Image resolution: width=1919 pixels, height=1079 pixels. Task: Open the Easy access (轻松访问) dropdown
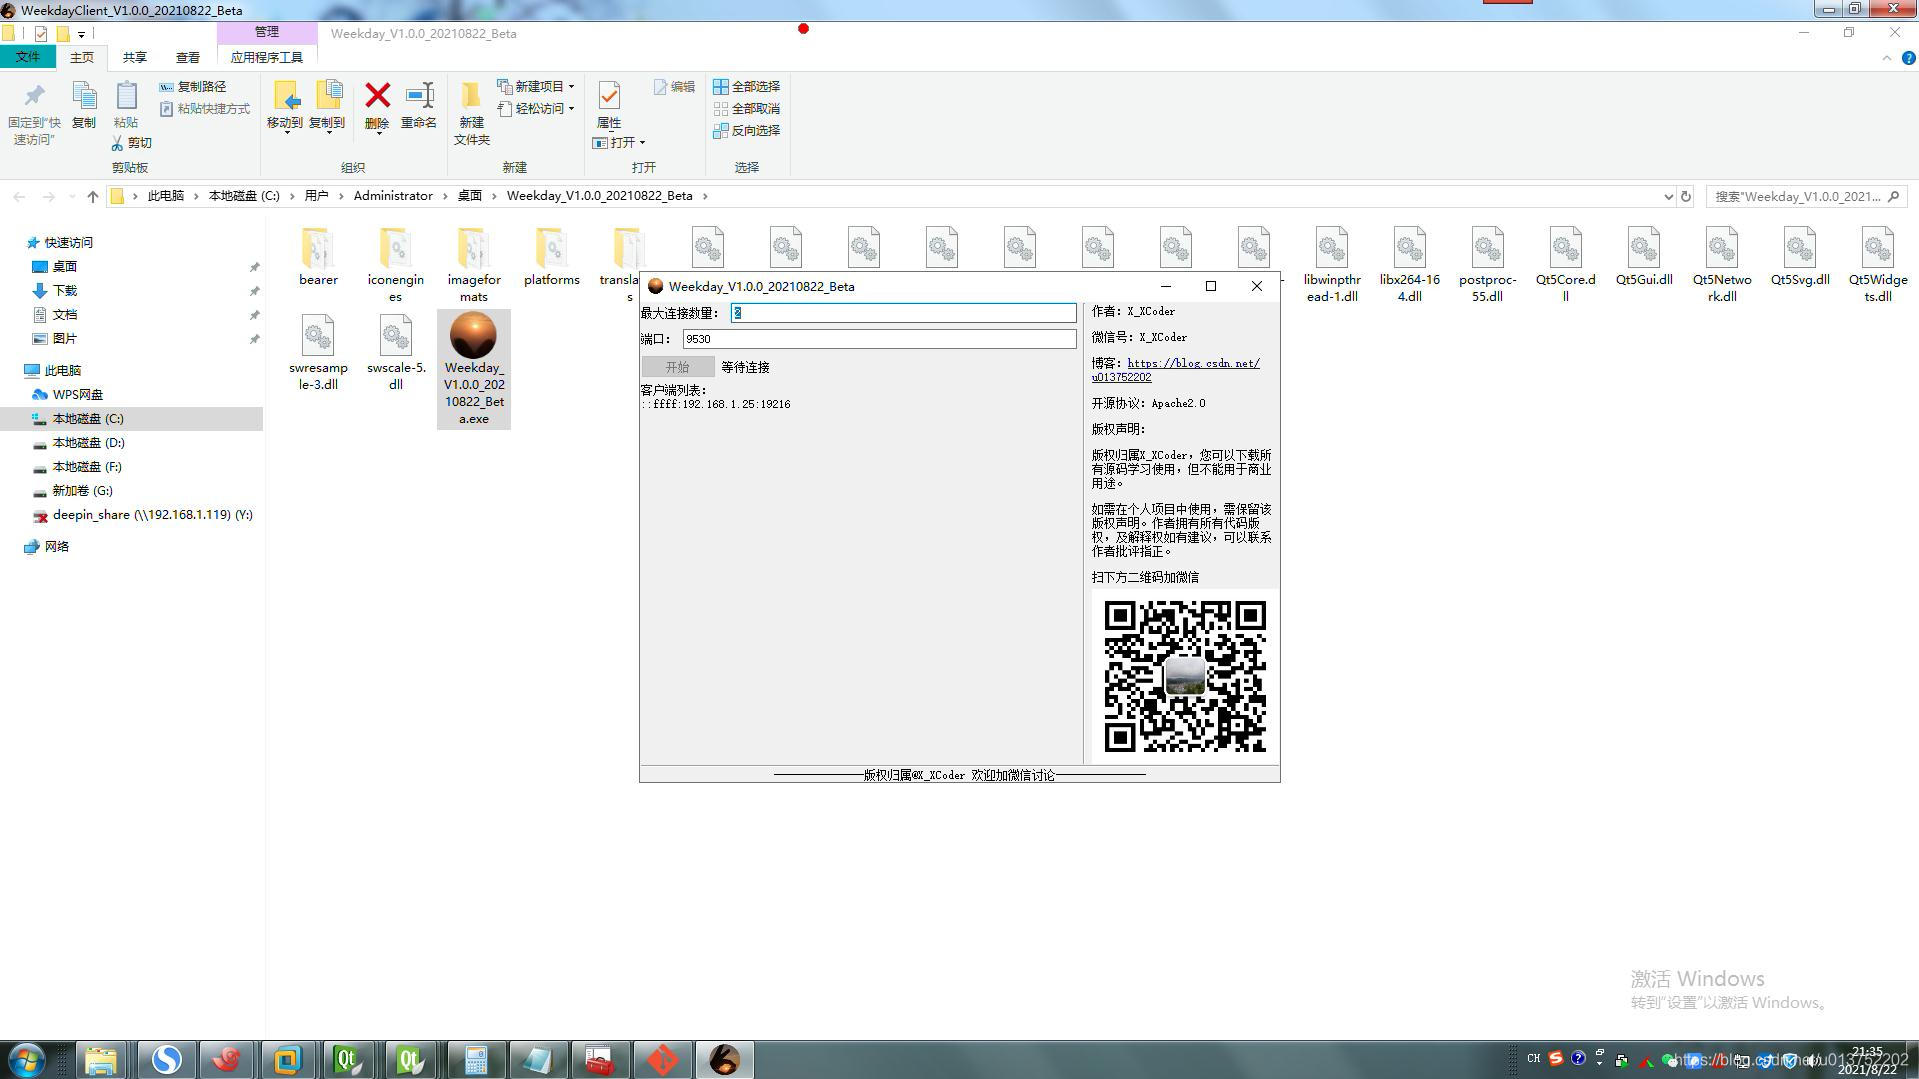click(536, 109)
